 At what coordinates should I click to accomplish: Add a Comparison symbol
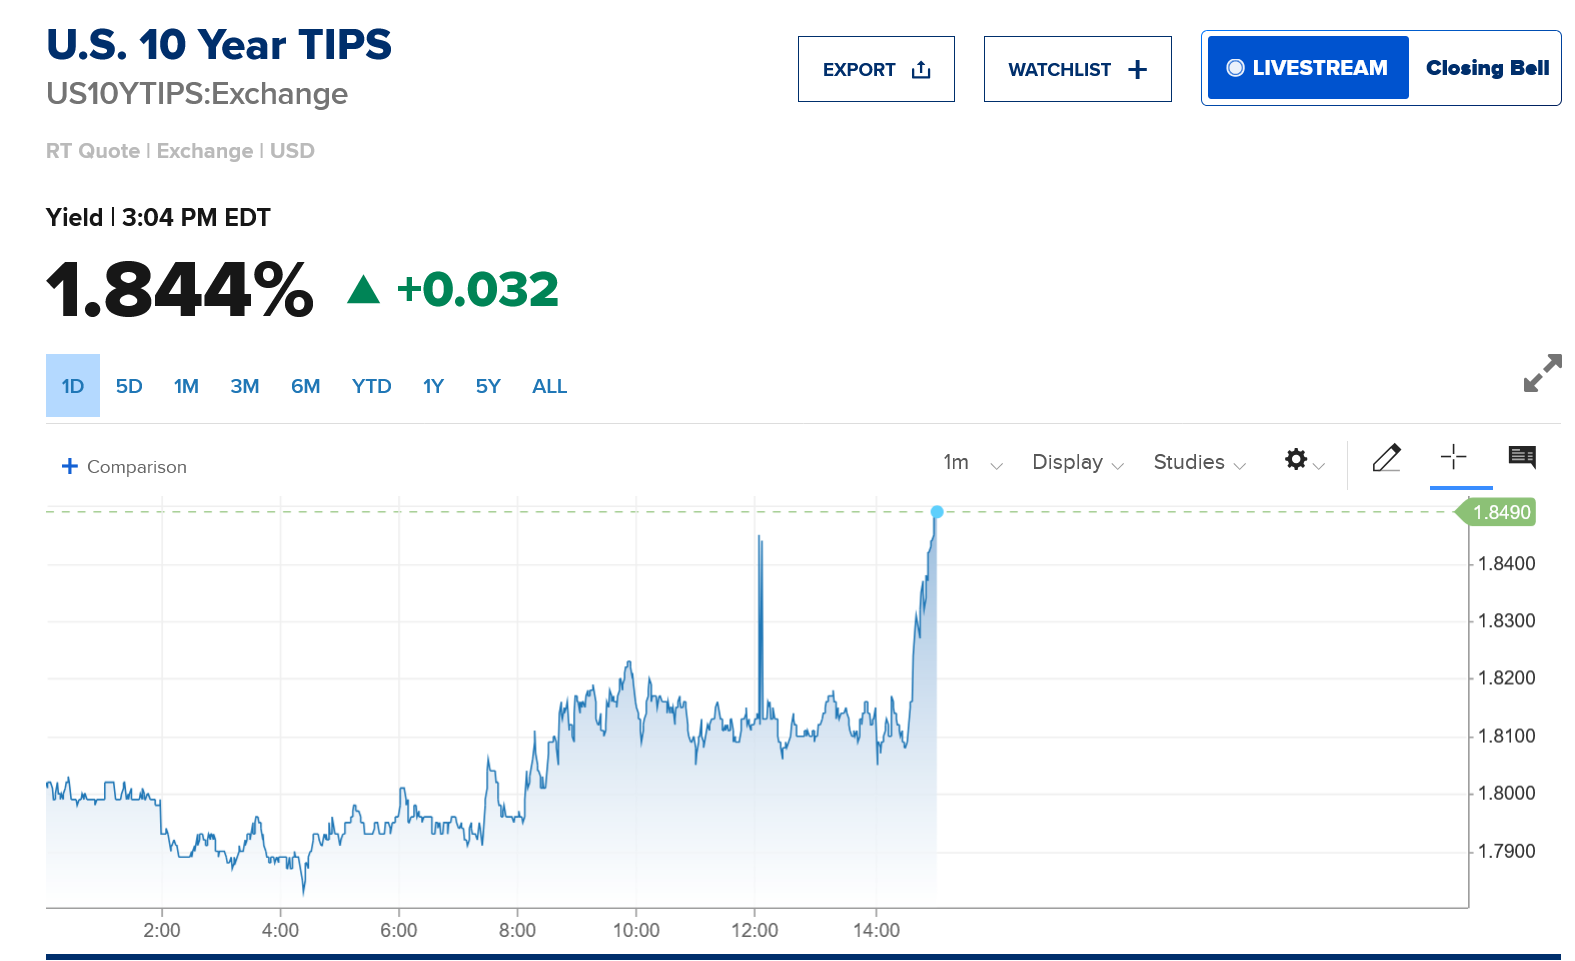click(124, 467)
